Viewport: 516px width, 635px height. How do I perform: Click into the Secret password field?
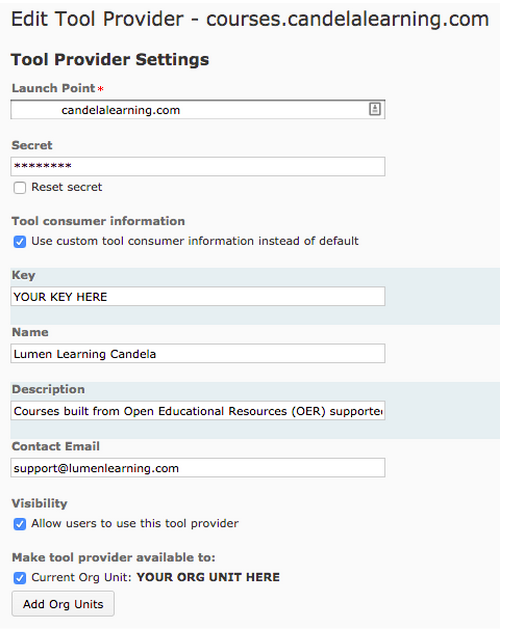click(198, 166)
